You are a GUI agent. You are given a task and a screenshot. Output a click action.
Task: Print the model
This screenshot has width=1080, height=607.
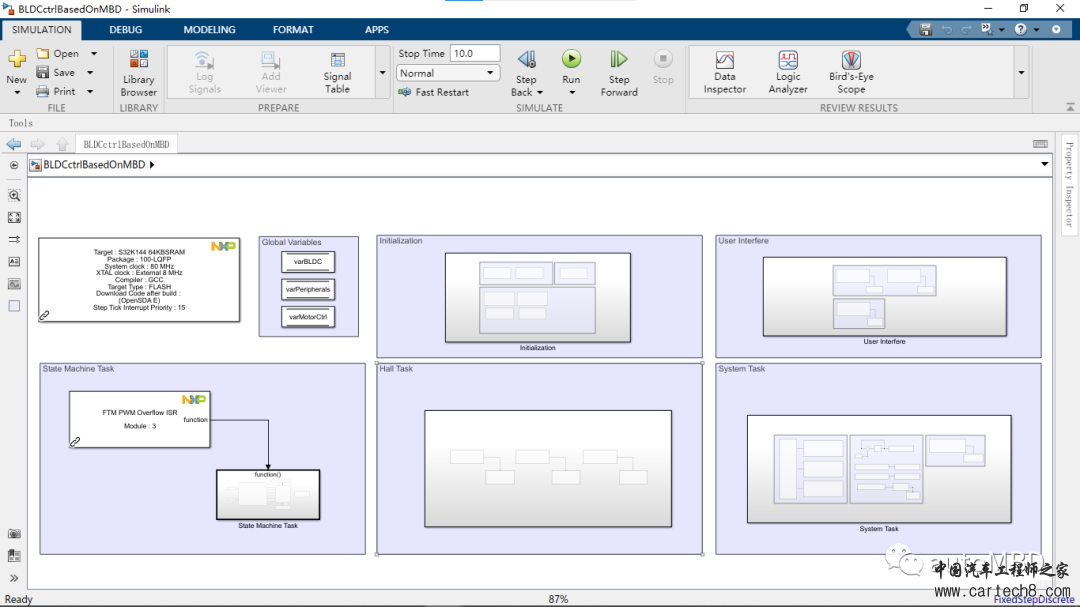(56, 91)
